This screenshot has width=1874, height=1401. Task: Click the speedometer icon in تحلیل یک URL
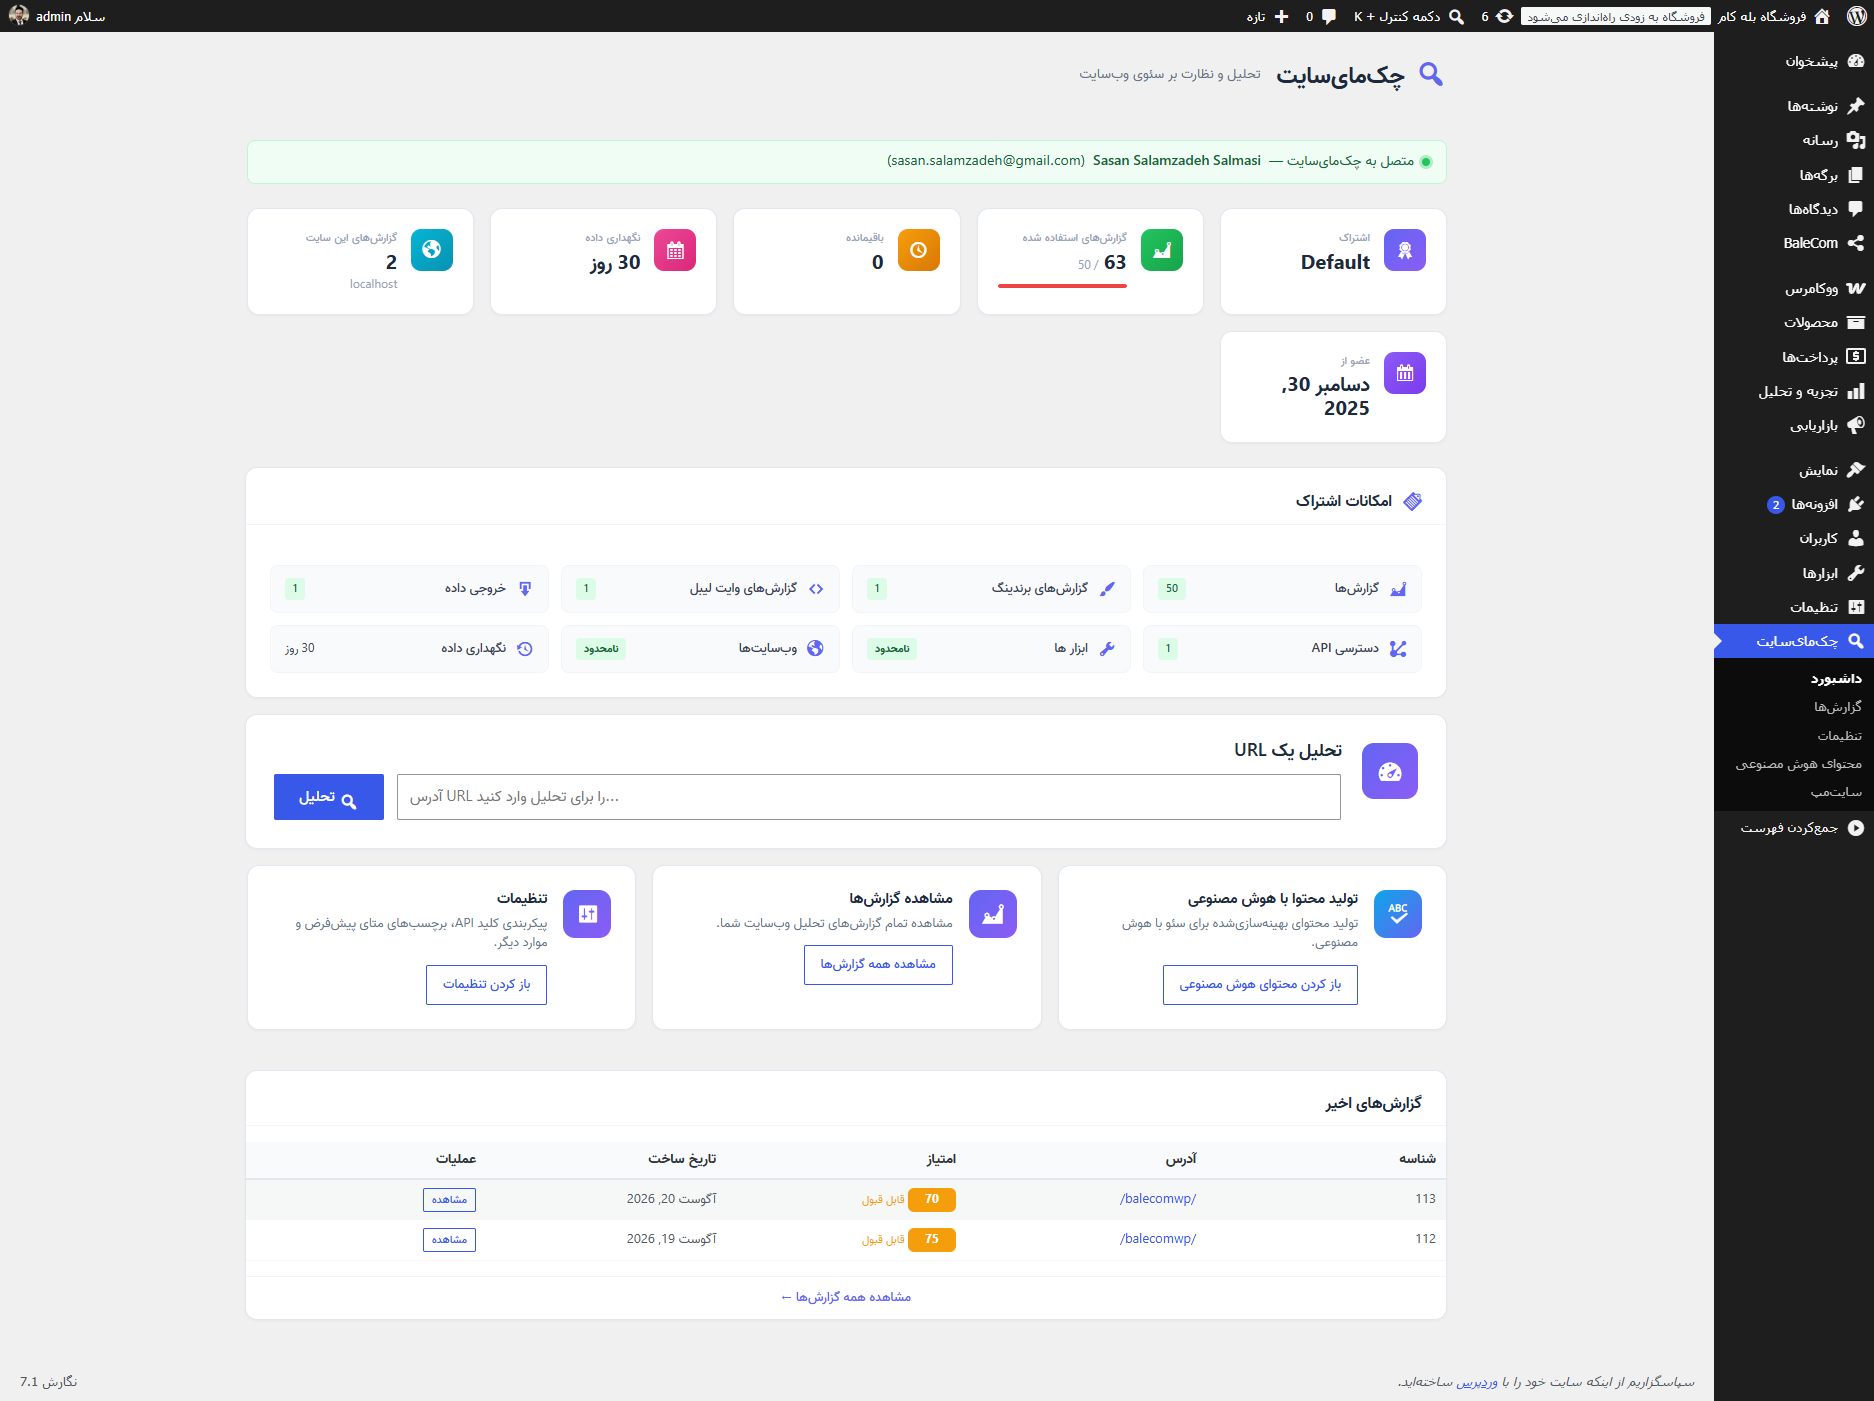click(1390, 771)
